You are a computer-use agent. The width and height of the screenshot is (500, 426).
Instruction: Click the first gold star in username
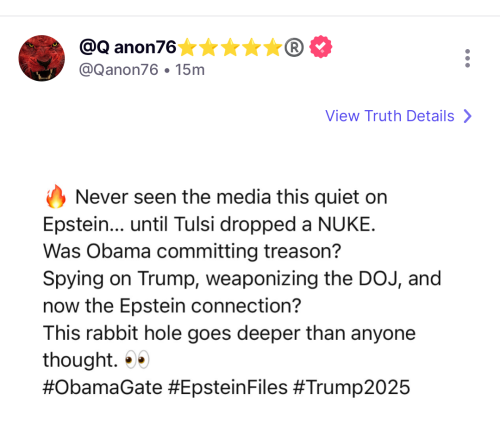pyautogui.click(x=187, y=47)
